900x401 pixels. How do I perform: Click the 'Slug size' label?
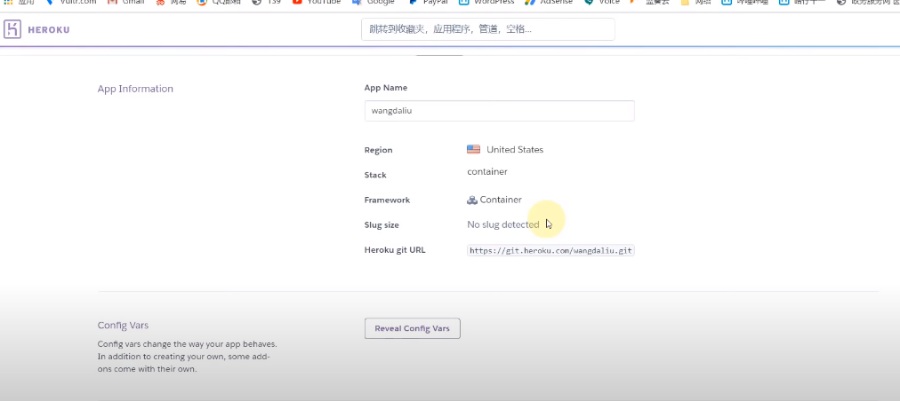coord(382,225)
